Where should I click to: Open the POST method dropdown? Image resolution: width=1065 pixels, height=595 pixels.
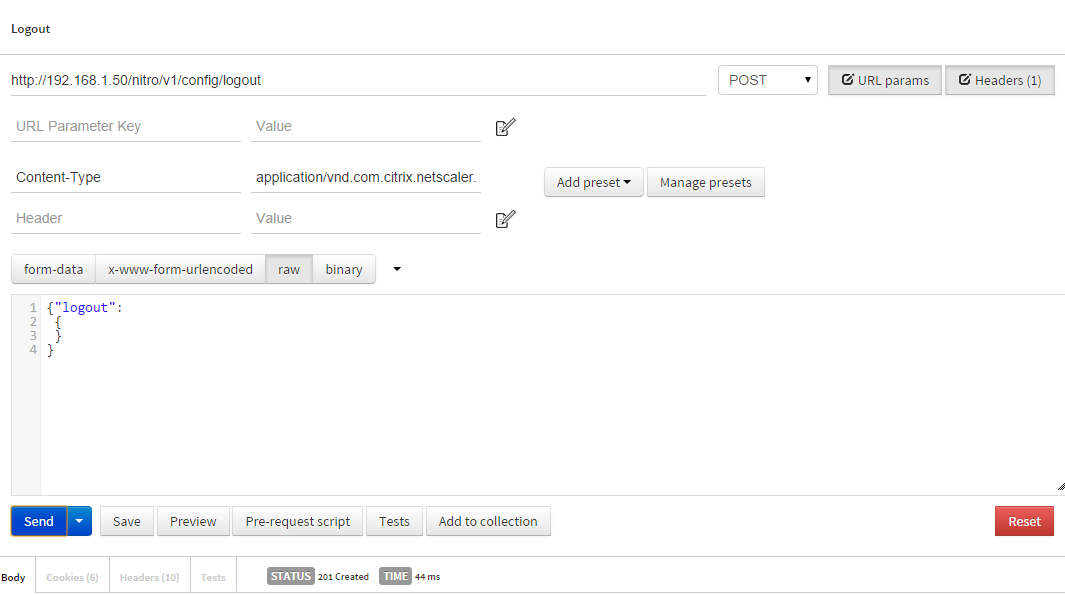[767, 80]
